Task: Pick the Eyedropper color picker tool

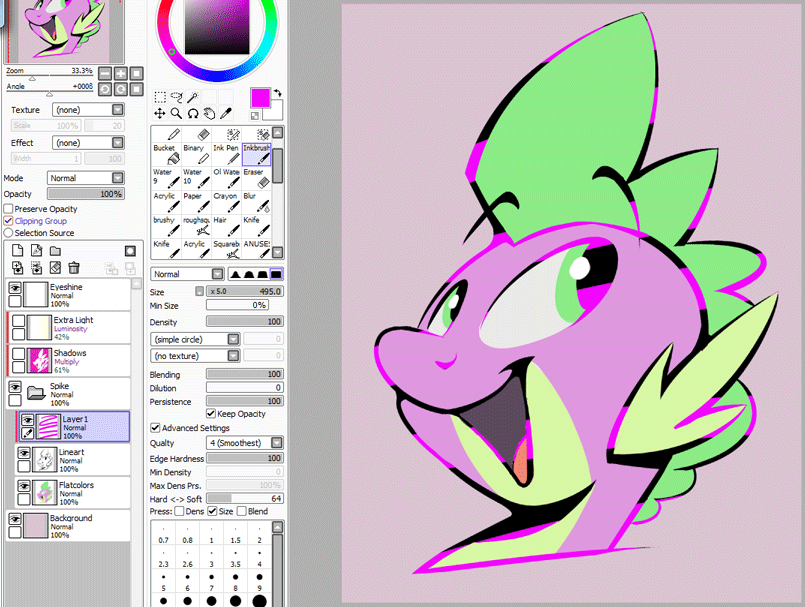Action: tap(227, 114)
